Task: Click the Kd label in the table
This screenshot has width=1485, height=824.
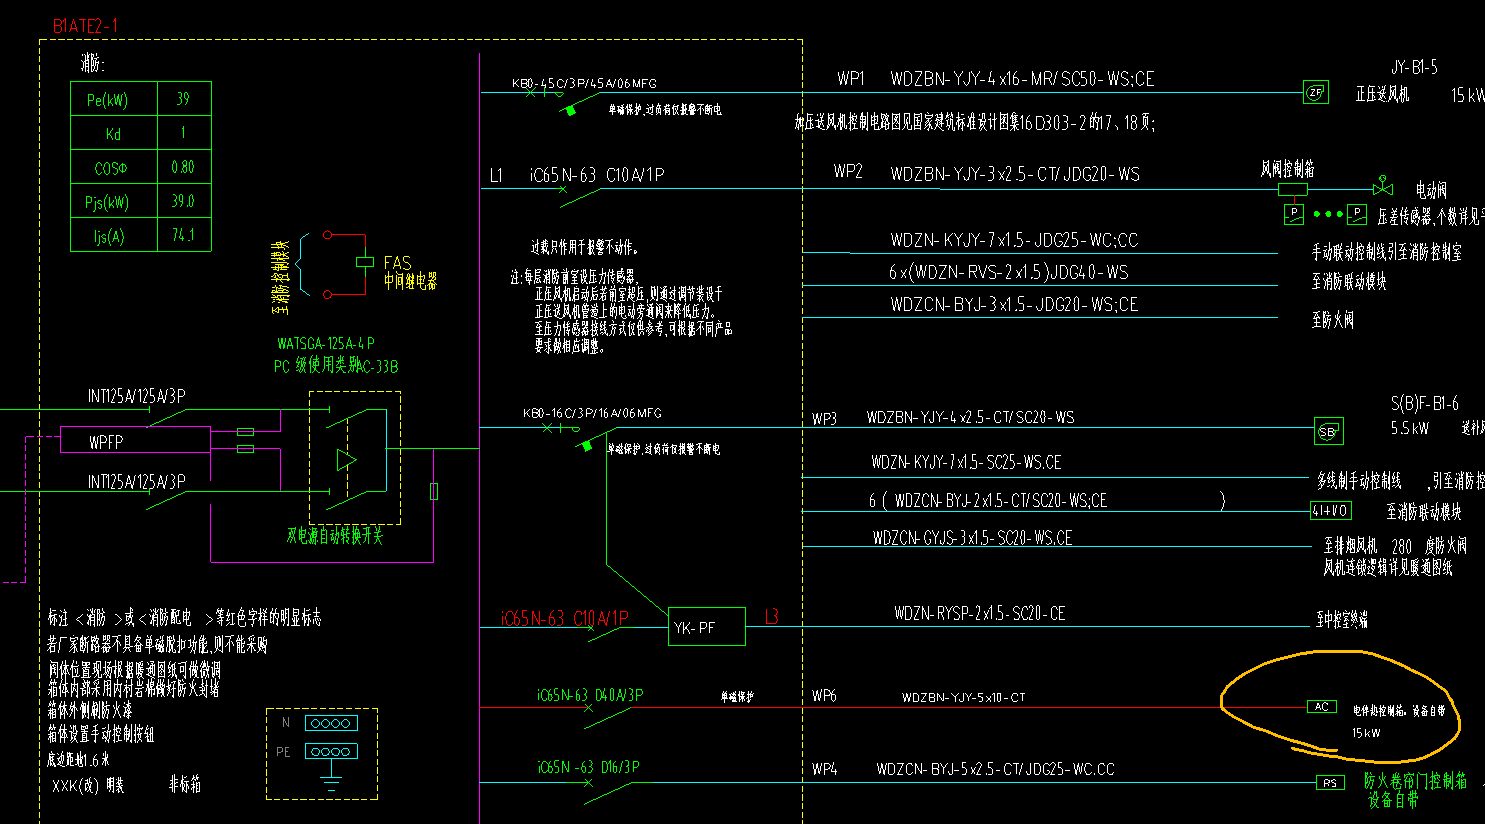Action: [113, 134]
